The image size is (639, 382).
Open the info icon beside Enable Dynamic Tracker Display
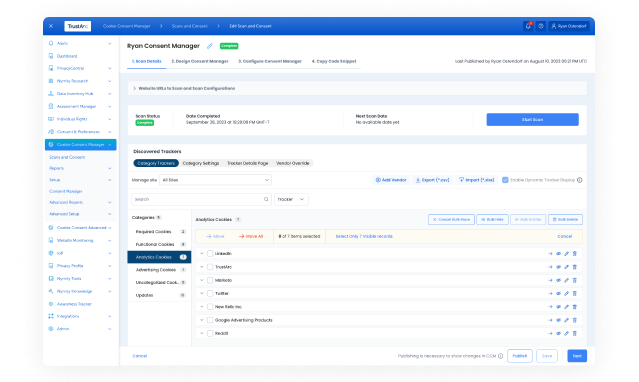coord(580,180)
